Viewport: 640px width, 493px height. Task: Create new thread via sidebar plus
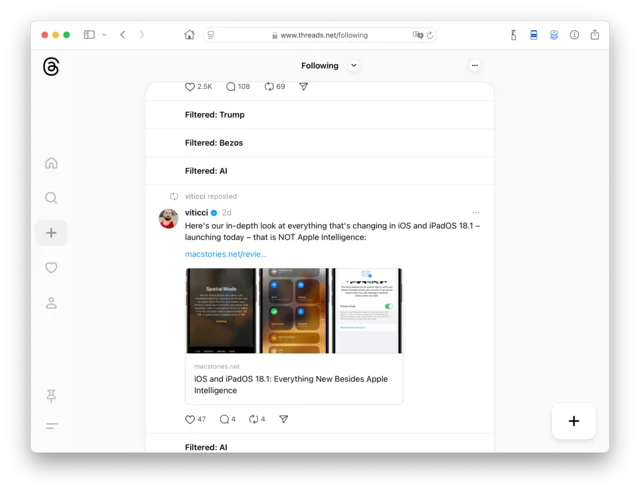click(51, 233)
